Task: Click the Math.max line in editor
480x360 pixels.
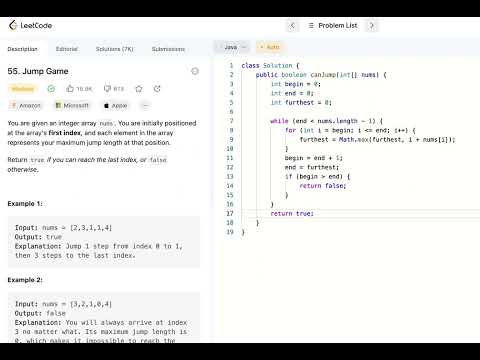Action: click(x=377, y=139)
